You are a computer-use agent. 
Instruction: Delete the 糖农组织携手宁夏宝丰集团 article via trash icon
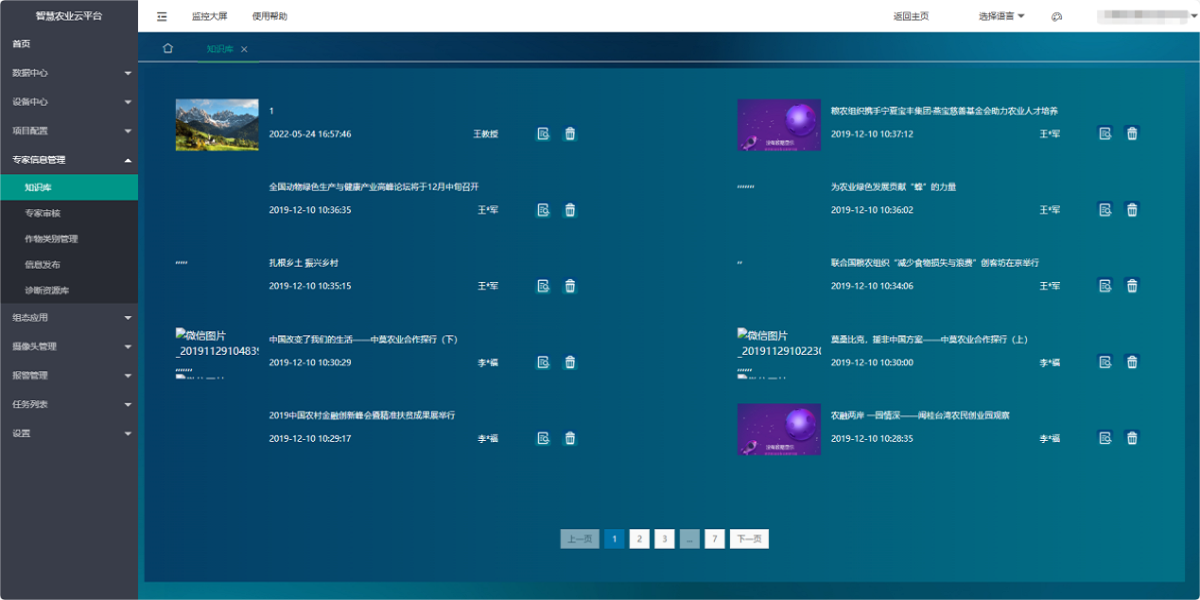[1132, 133]
